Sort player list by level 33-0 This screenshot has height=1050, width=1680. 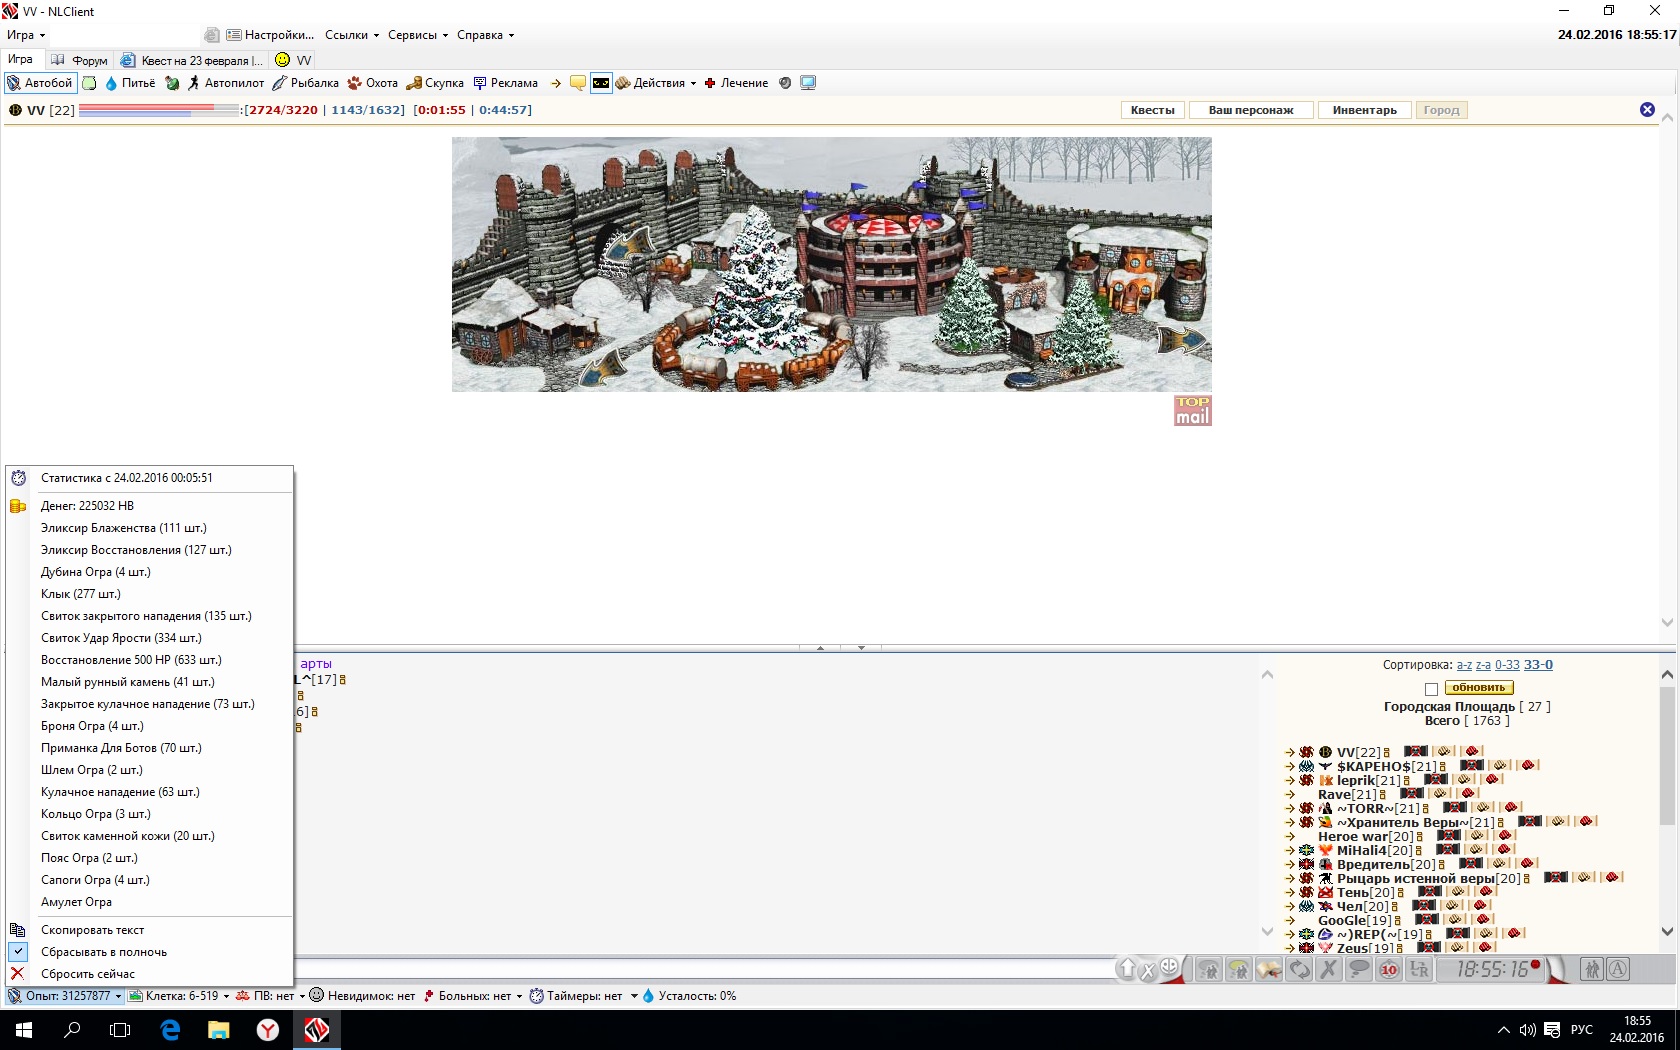point(1538,665)
